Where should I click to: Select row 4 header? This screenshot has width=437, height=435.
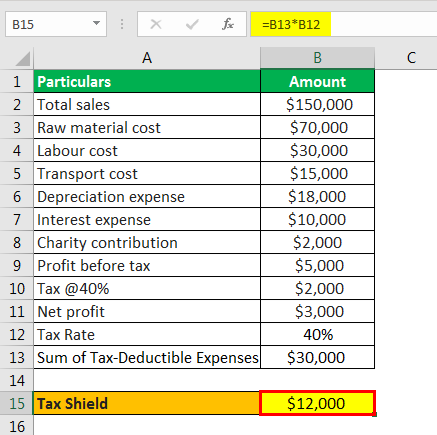point(17,151)
